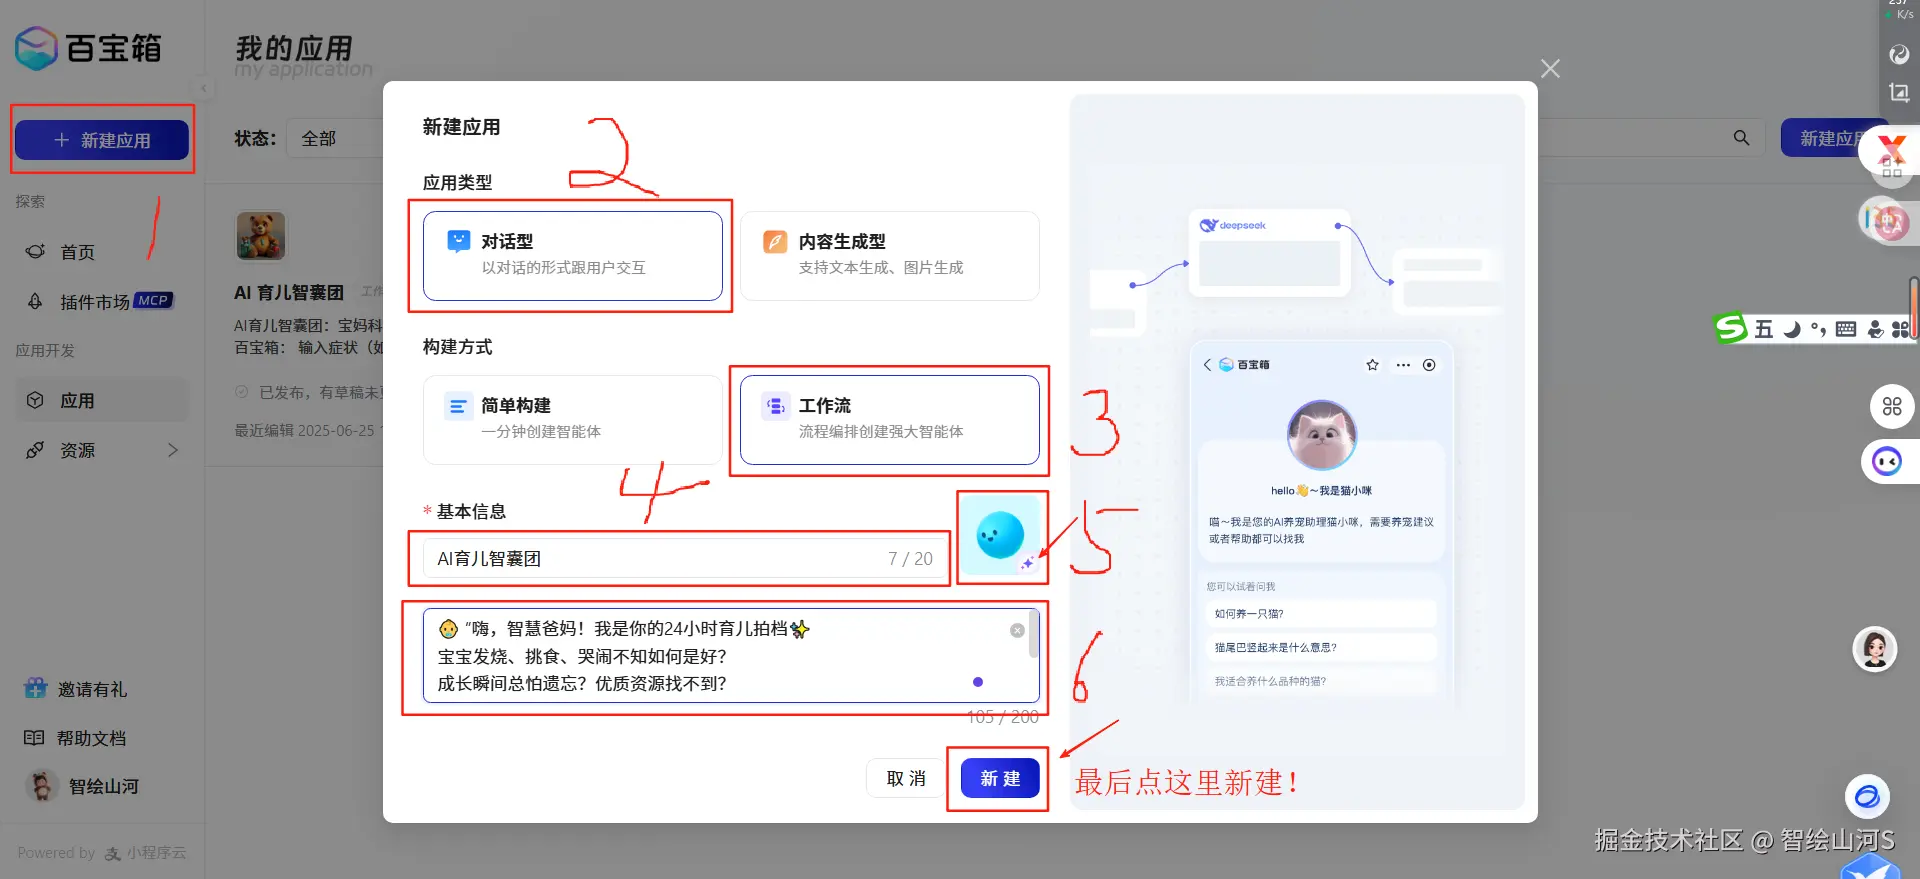
Task: Click the input method keyboard icon
Action: (1846, 329)
